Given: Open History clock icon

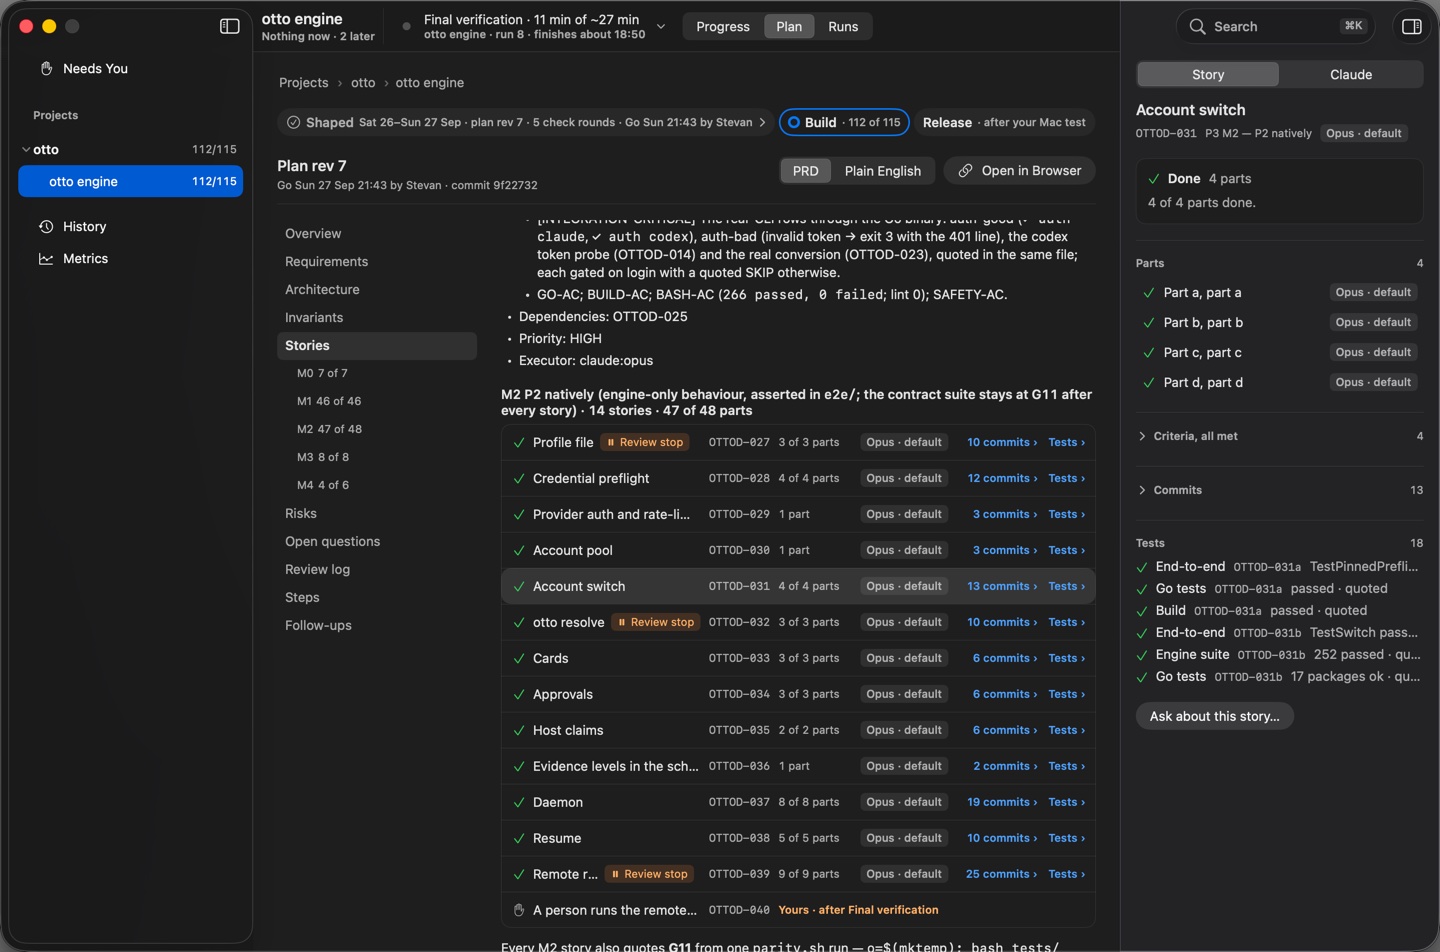Looking at the screenshot, I should tap(46, 227).
